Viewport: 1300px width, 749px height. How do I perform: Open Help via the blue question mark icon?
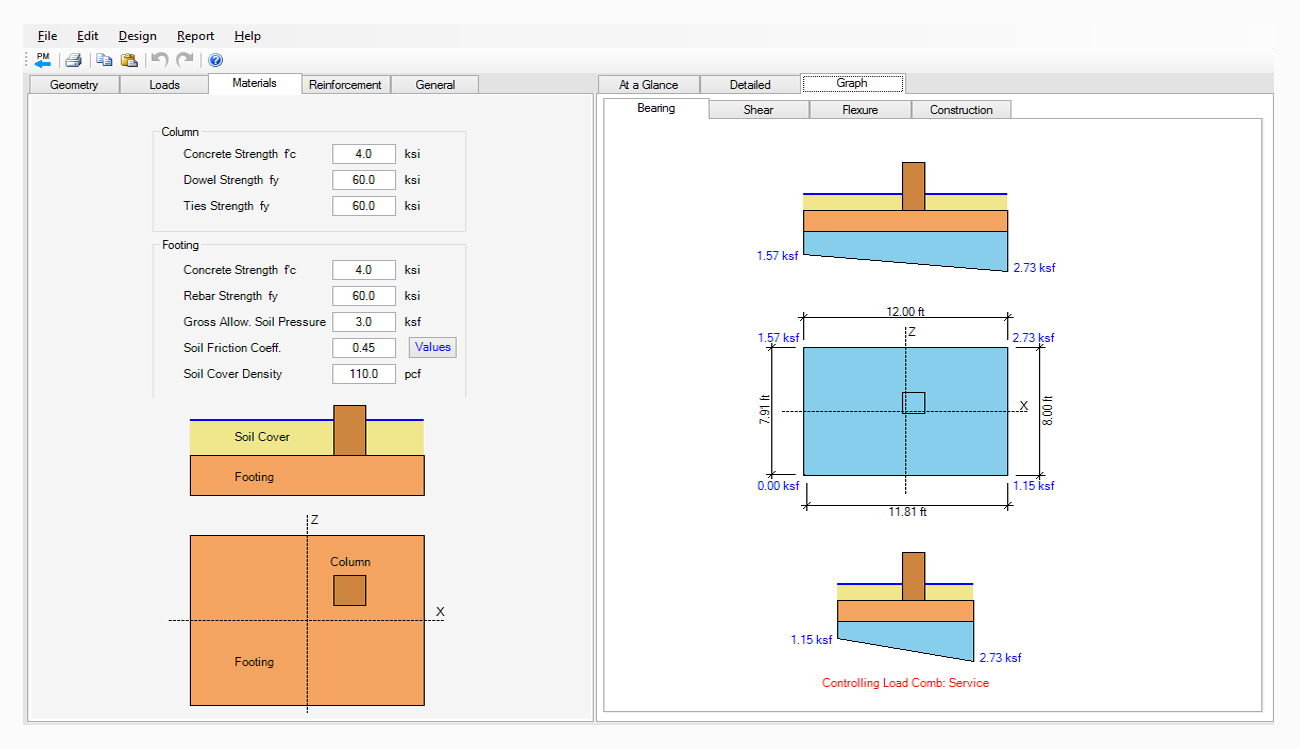tap(215, 60)
